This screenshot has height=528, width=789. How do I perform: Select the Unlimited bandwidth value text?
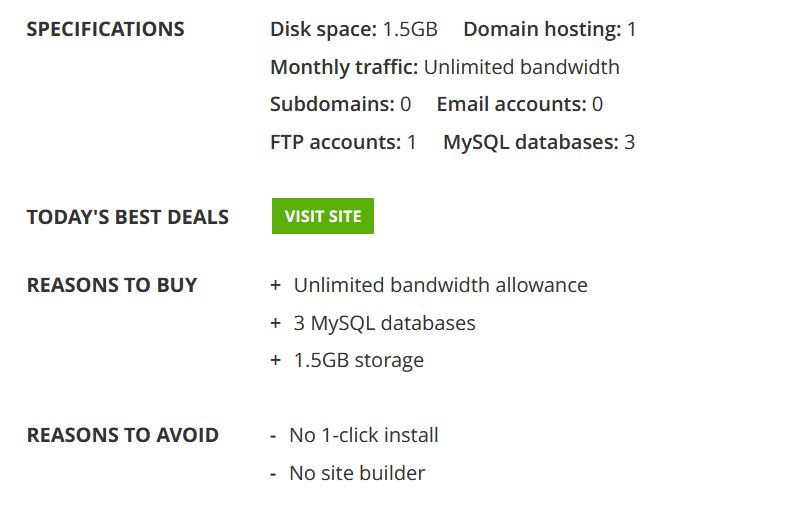point(522,67)
